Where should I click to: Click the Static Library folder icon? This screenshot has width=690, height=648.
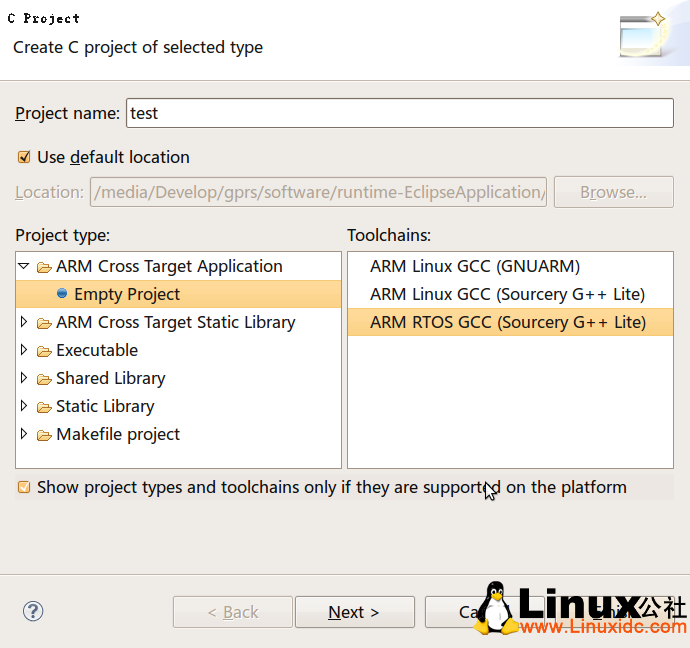tap(44, 407)
